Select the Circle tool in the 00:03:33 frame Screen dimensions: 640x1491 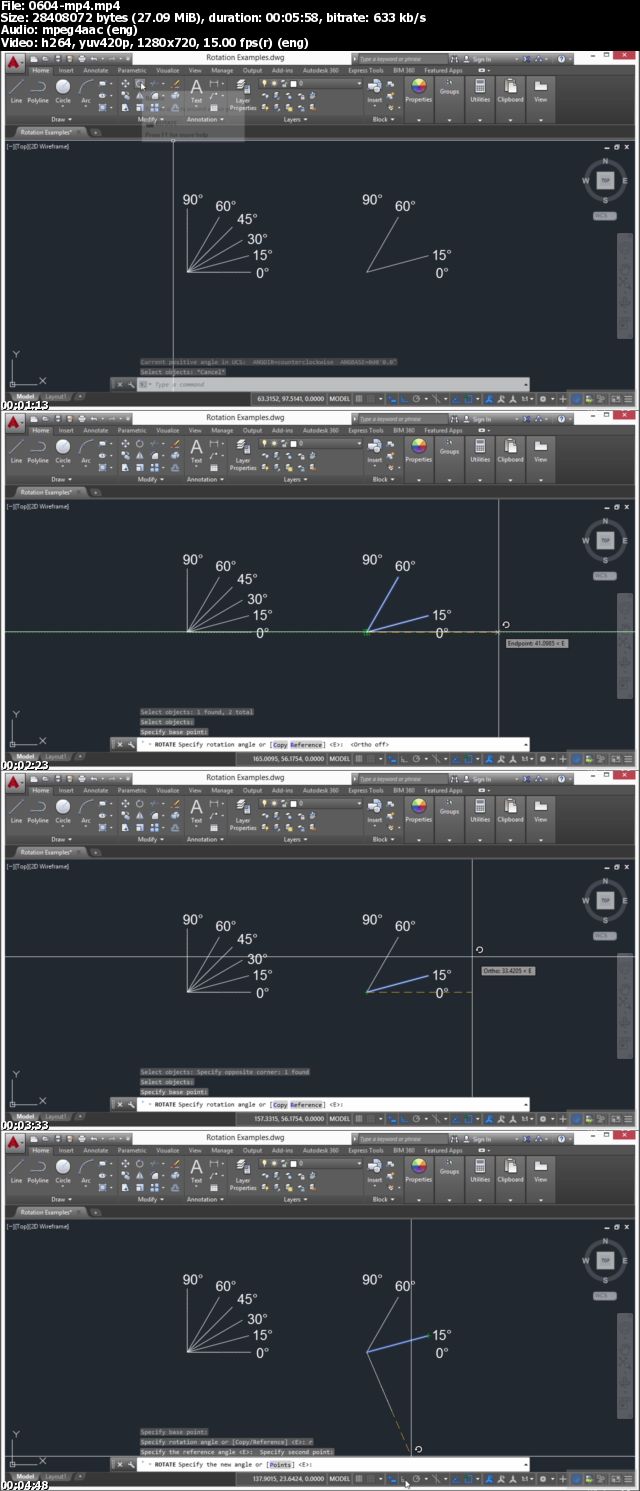[63, 810]
